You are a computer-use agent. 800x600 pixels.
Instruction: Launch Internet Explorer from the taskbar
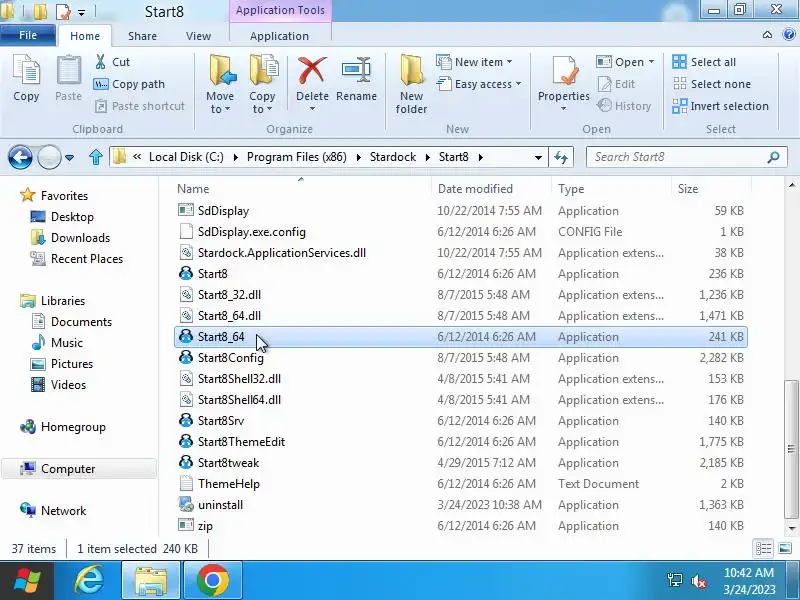(x=90, y=581)
